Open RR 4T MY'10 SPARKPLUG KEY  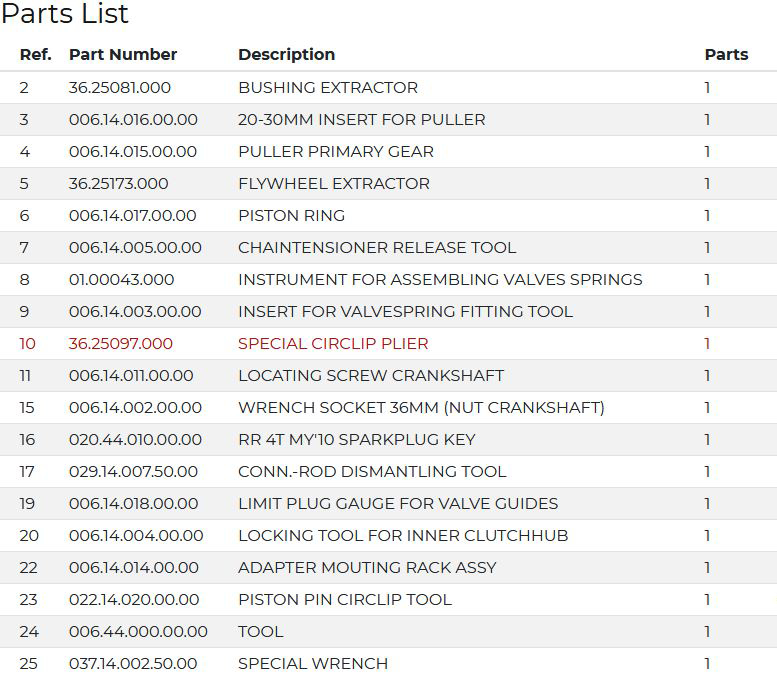click(x=357, y=440)
